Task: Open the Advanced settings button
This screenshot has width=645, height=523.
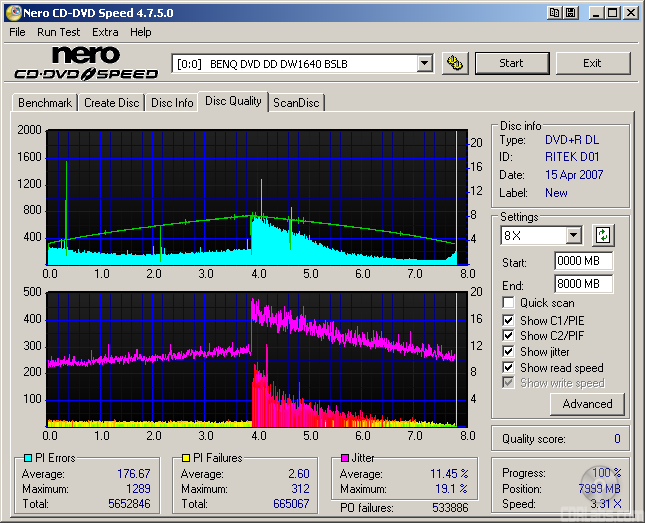Action: (587, 404)
